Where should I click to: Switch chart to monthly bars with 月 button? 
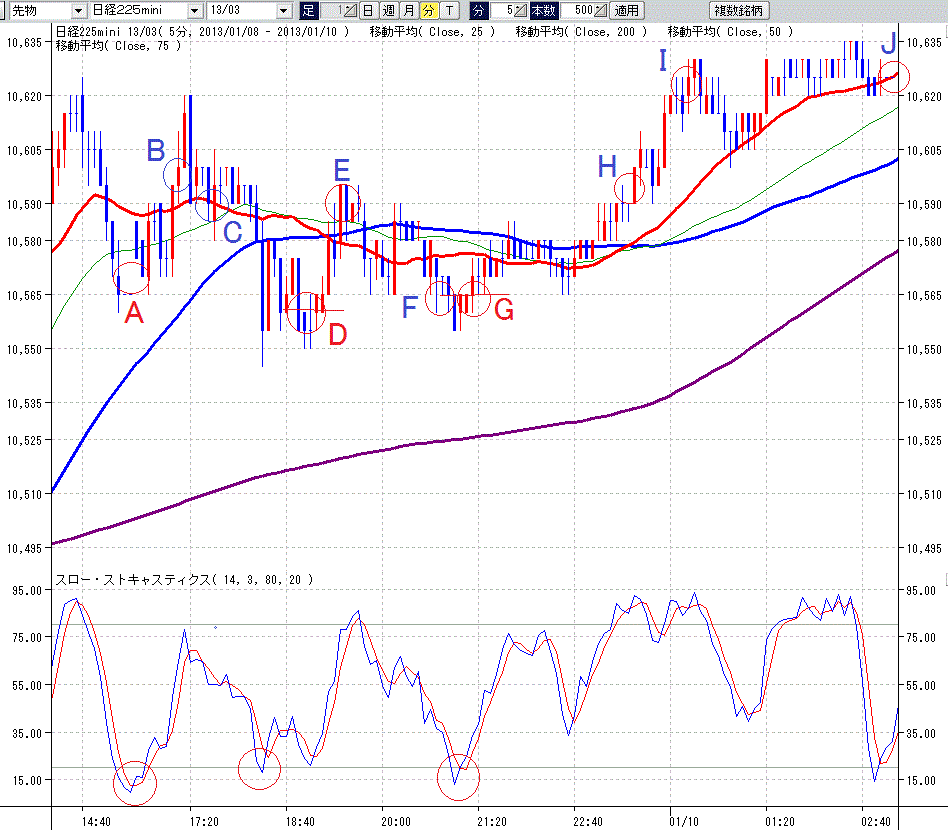(409, 10)
